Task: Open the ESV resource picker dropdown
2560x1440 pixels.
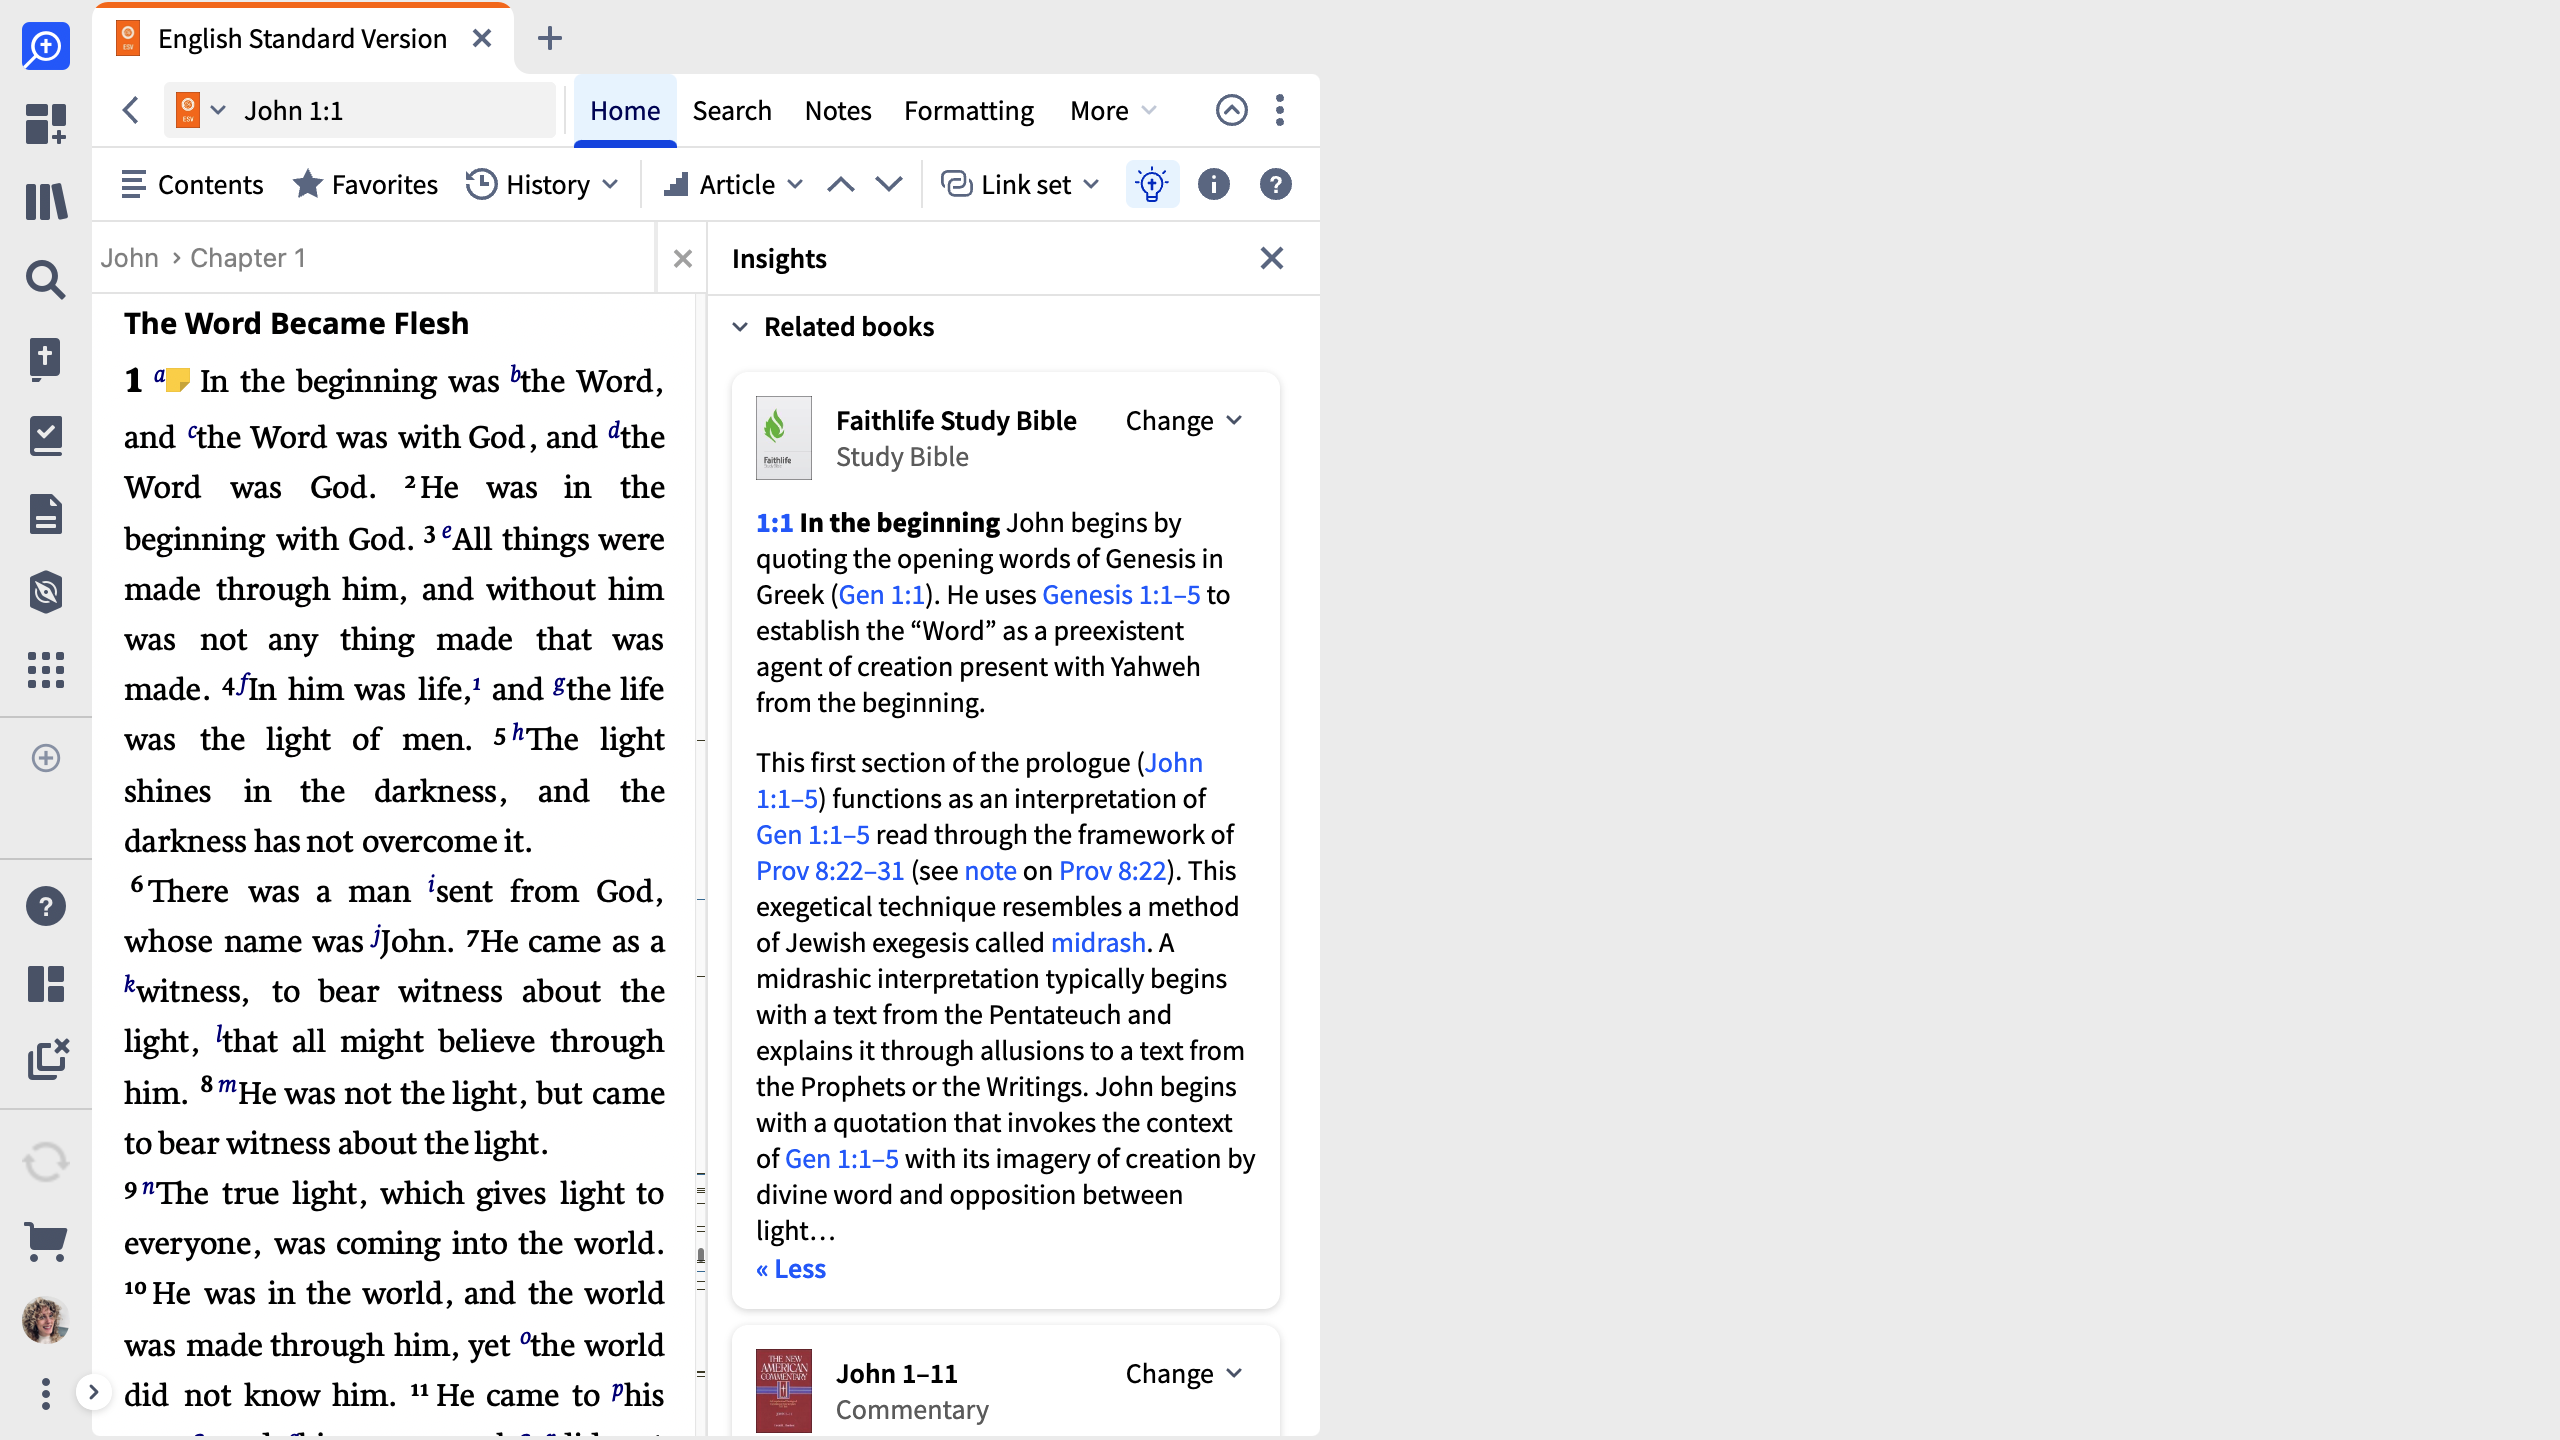Action: (x=201, y=110)
